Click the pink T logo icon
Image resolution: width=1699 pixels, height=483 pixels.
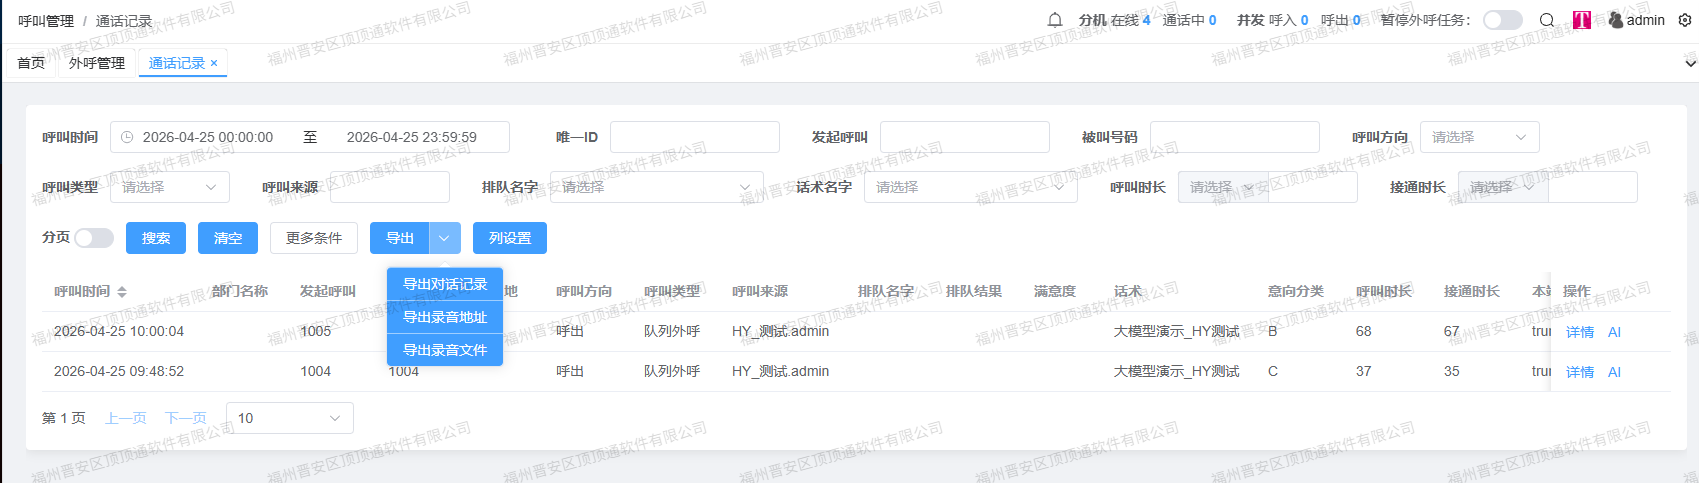click(1582, 20)
